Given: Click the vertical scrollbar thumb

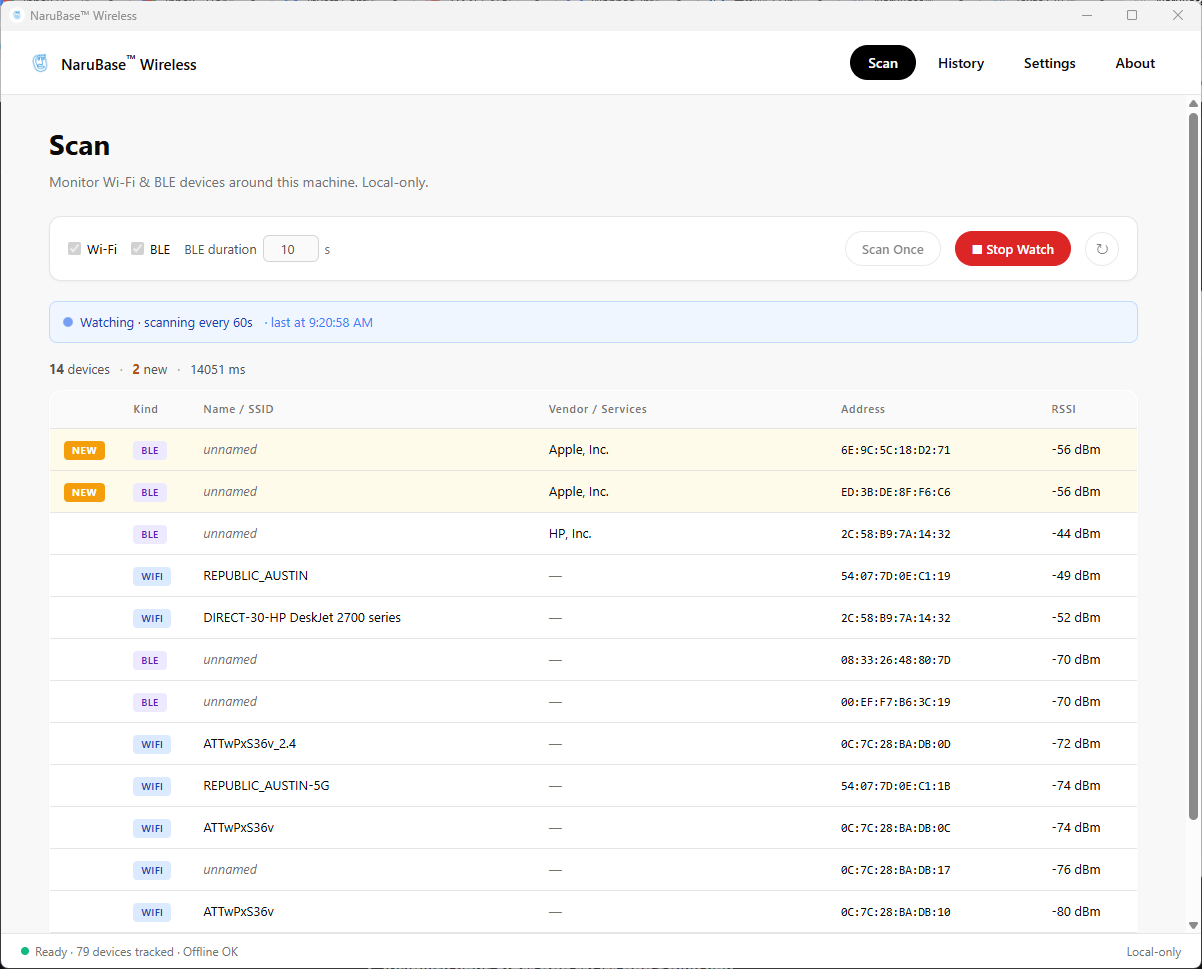Looking at the screenshot, I should (1193, 466).
